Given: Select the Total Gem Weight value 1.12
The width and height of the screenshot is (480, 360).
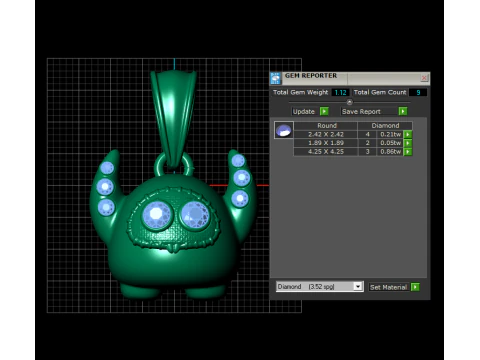Looking at the screenshot, I should (x=340, y=92).
